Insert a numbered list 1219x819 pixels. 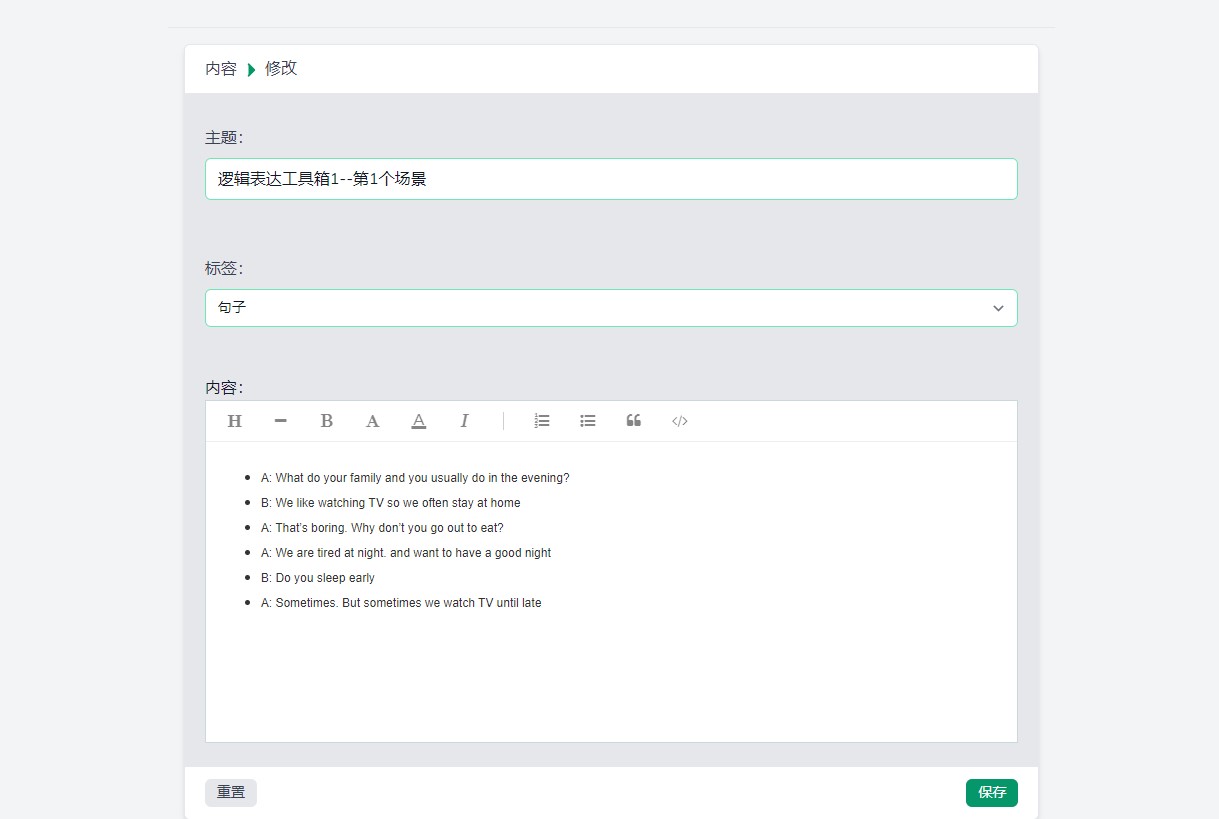tap(542, 421)
